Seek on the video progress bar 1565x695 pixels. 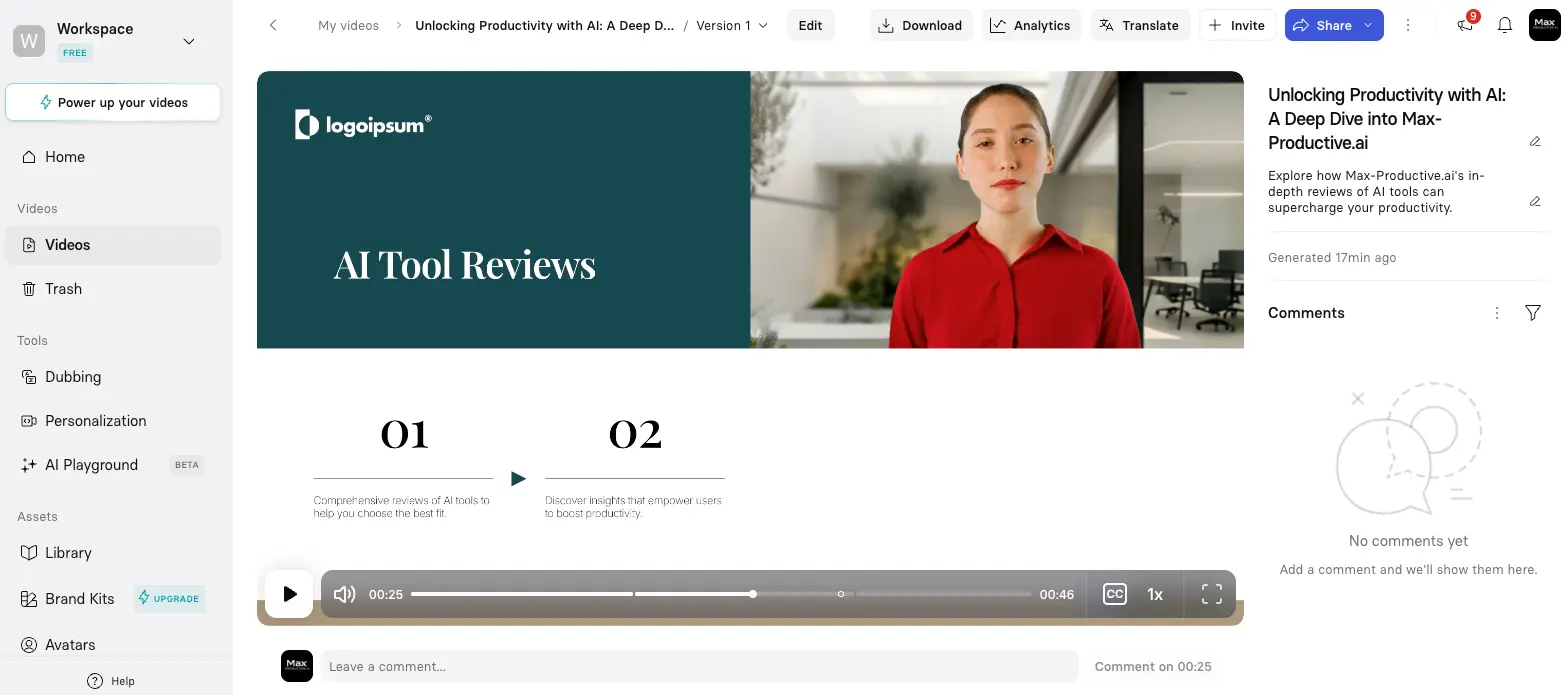tap(721, 594)
